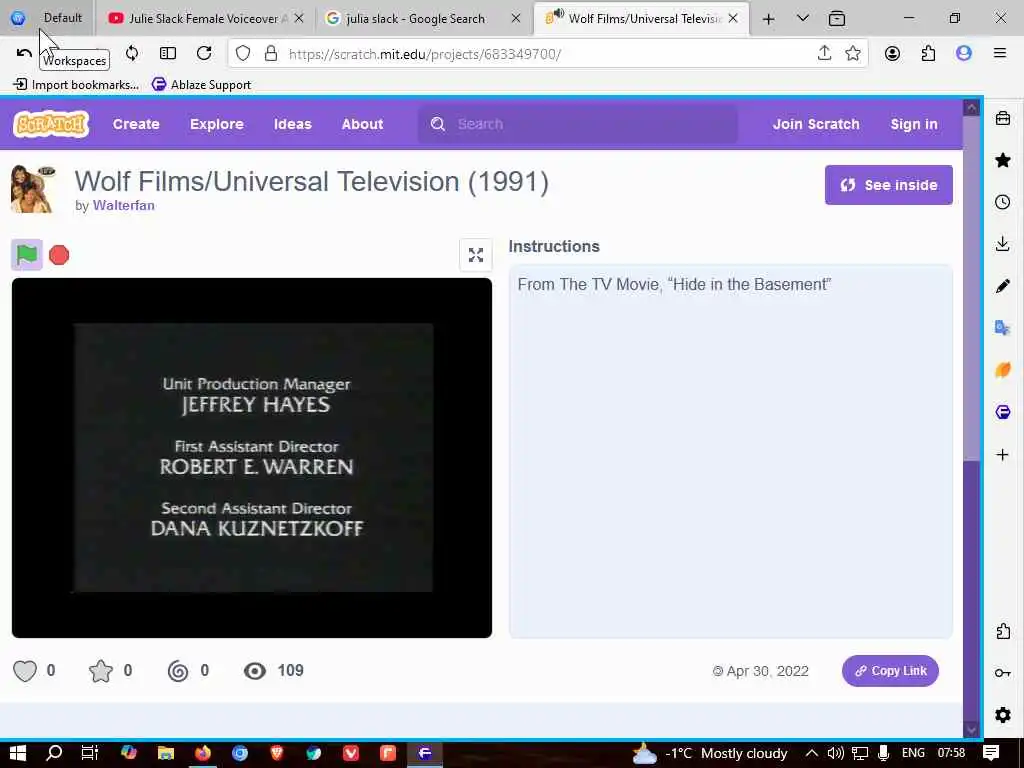Open the taskbar volume speaker icon
The height and width of the screenshot is (768, 1024).
[835, 753]
